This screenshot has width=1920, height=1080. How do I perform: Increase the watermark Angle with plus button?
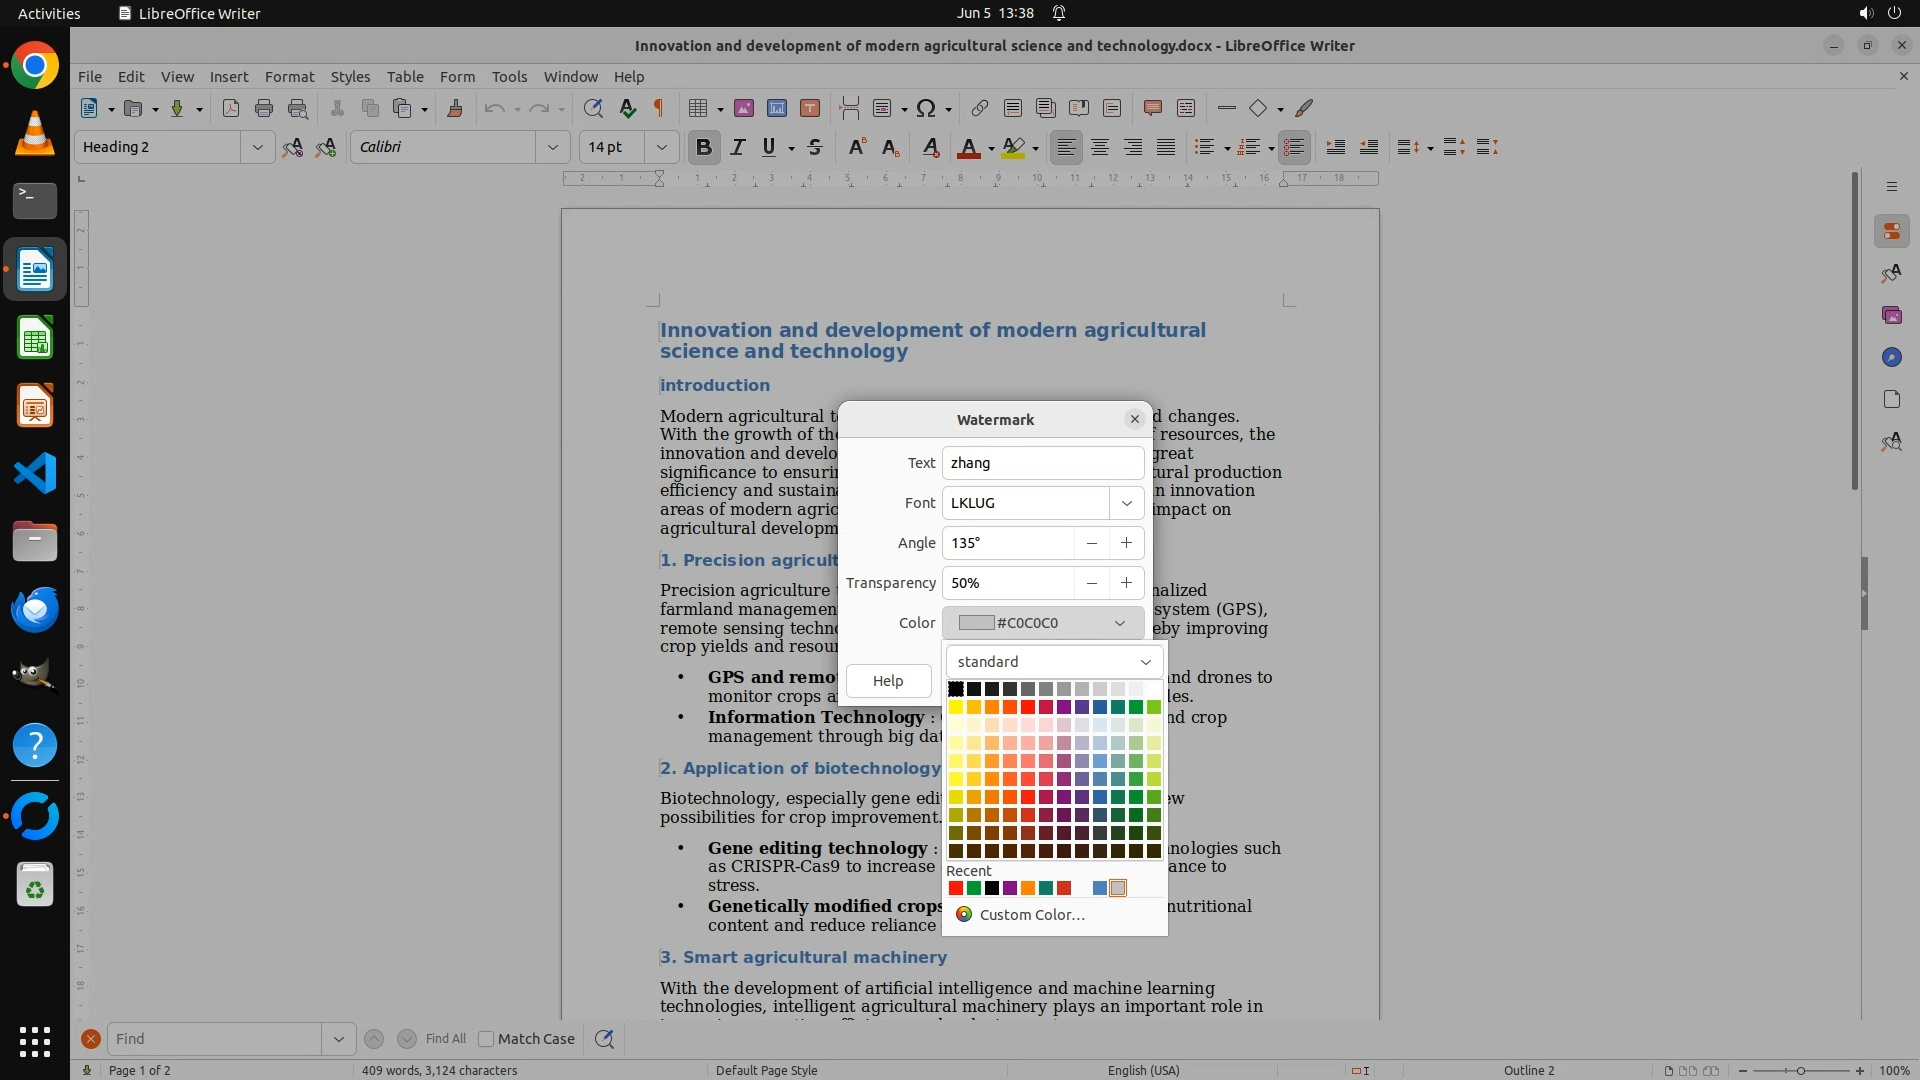tap(1126, 543)
